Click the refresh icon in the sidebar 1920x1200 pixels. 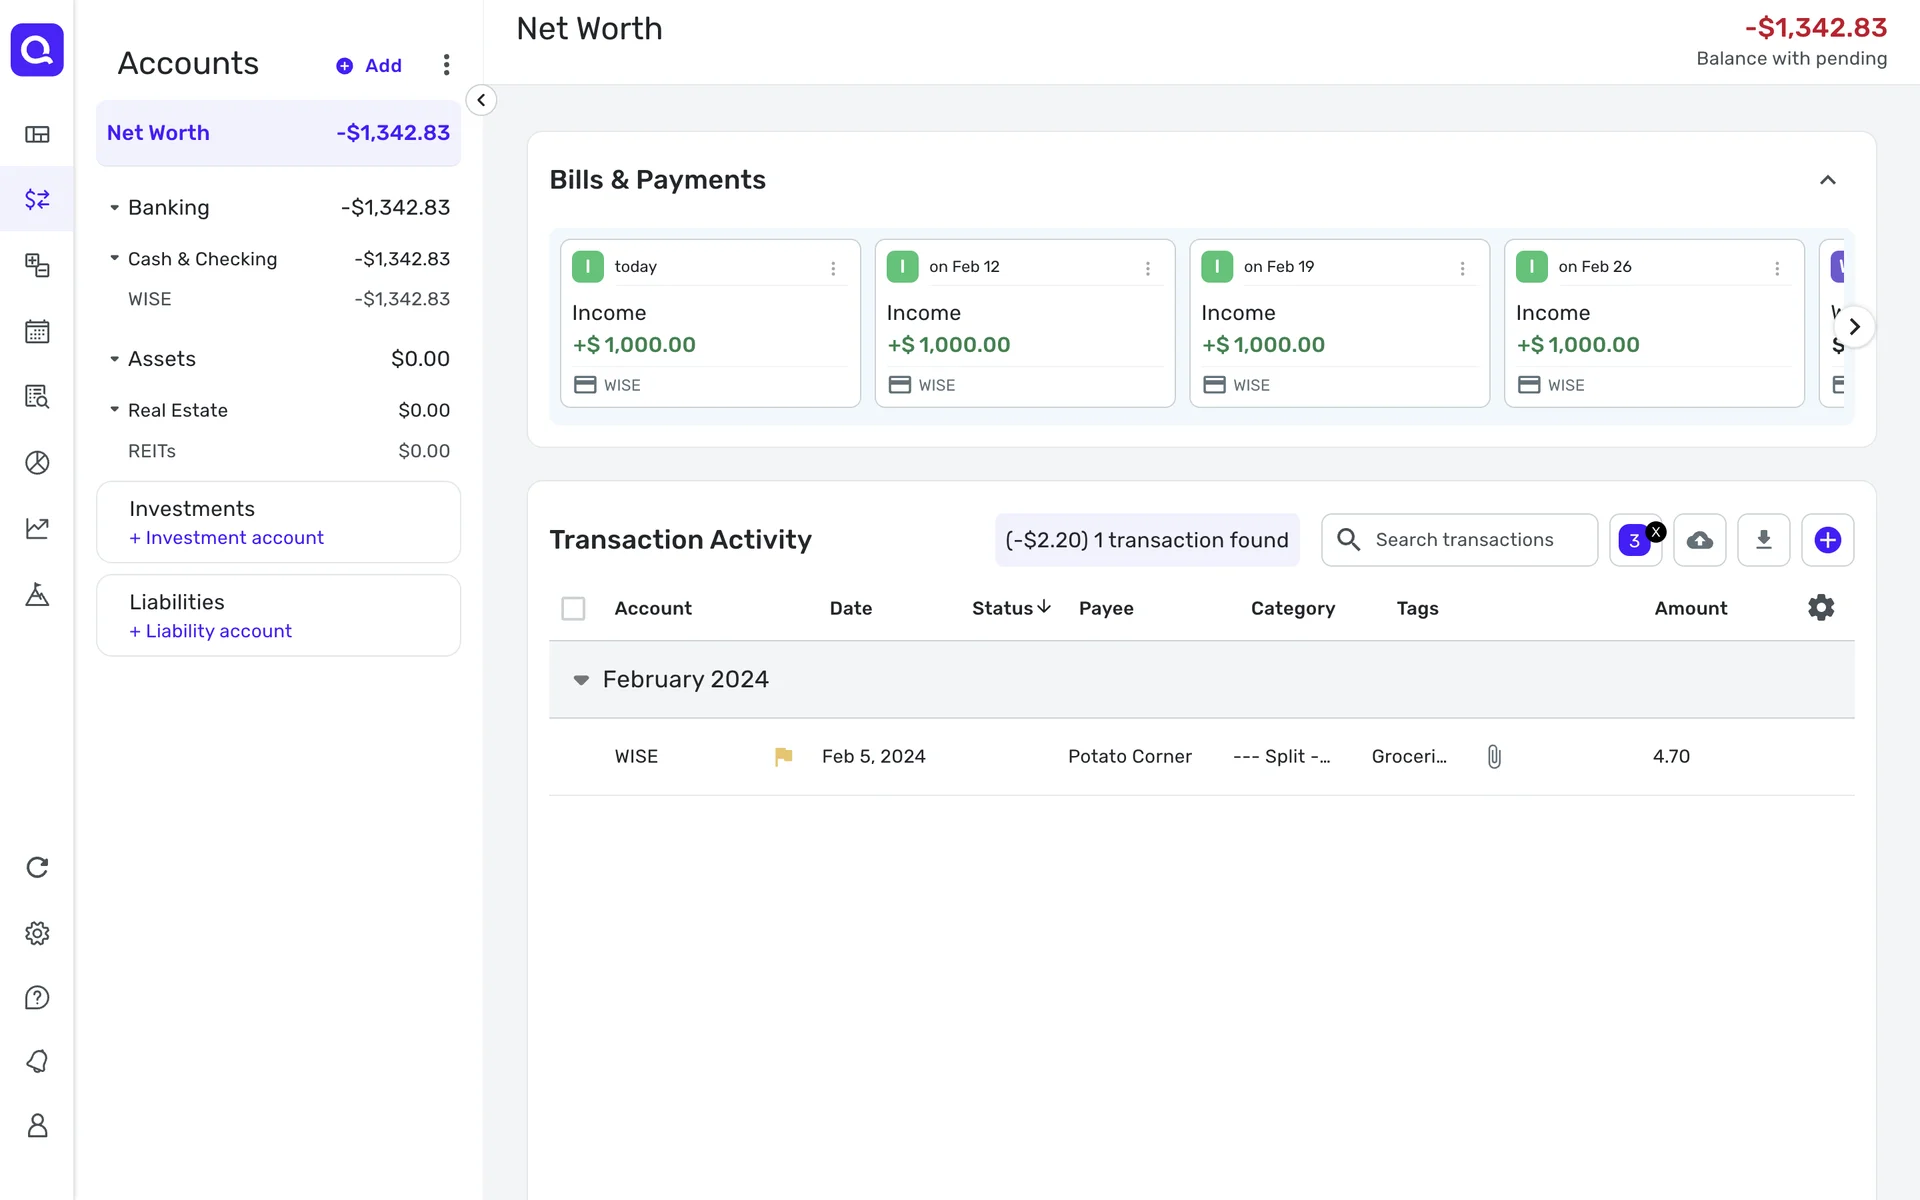37,867
